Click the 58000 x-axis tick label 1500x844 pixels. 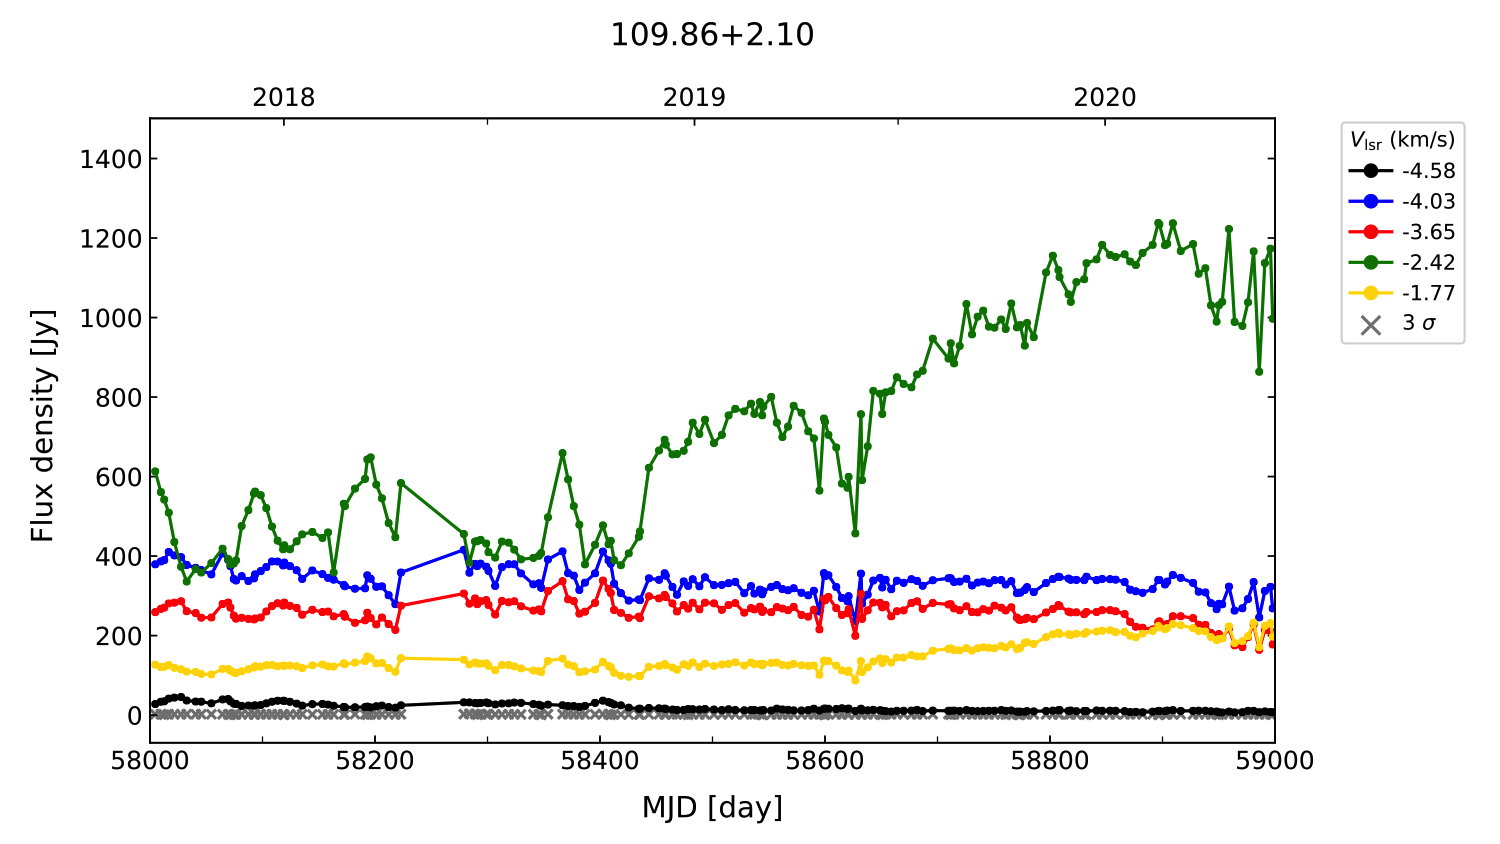[150, 762]
